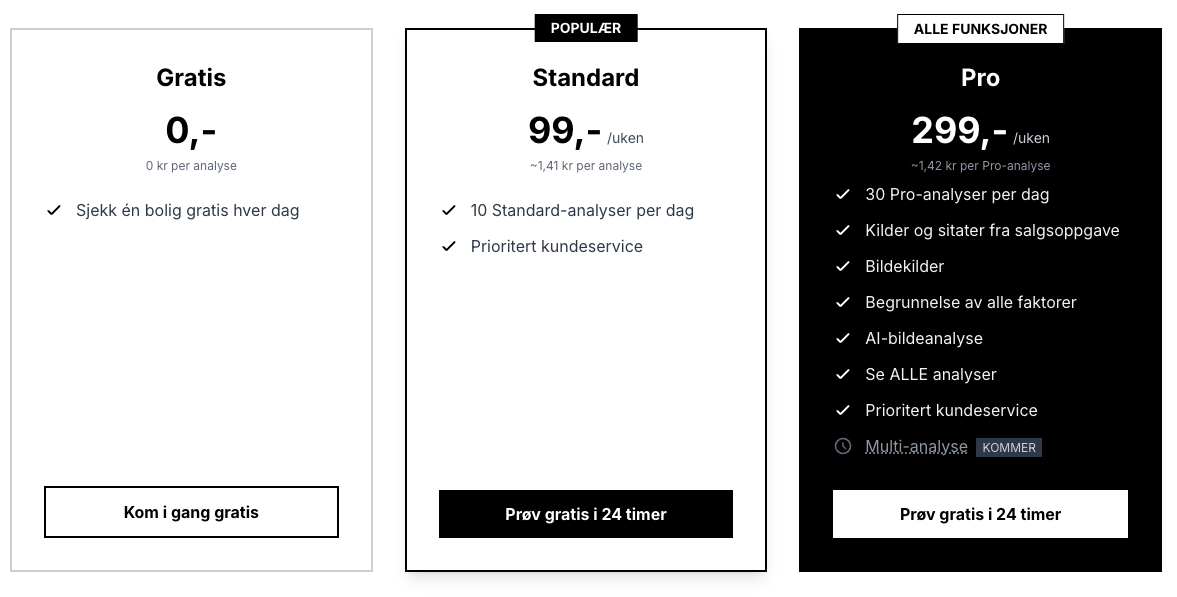Click Prøv gratis i 24 timer on Standard plan
1177x597 pixels.
point(586,514)
